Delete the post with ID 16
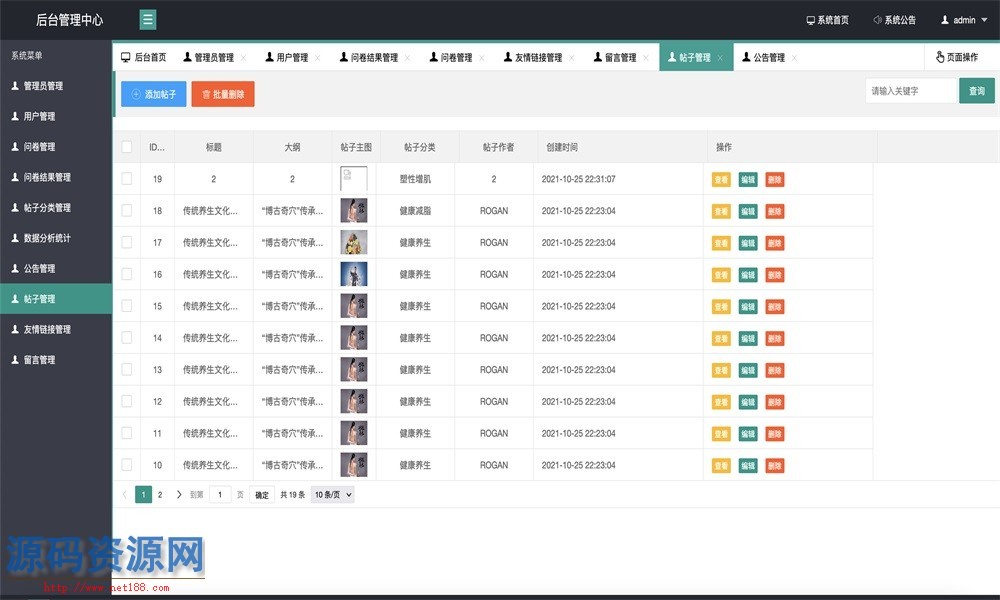Image resolution: width=1000 pixels, height=600 pixels. point(775,275)
